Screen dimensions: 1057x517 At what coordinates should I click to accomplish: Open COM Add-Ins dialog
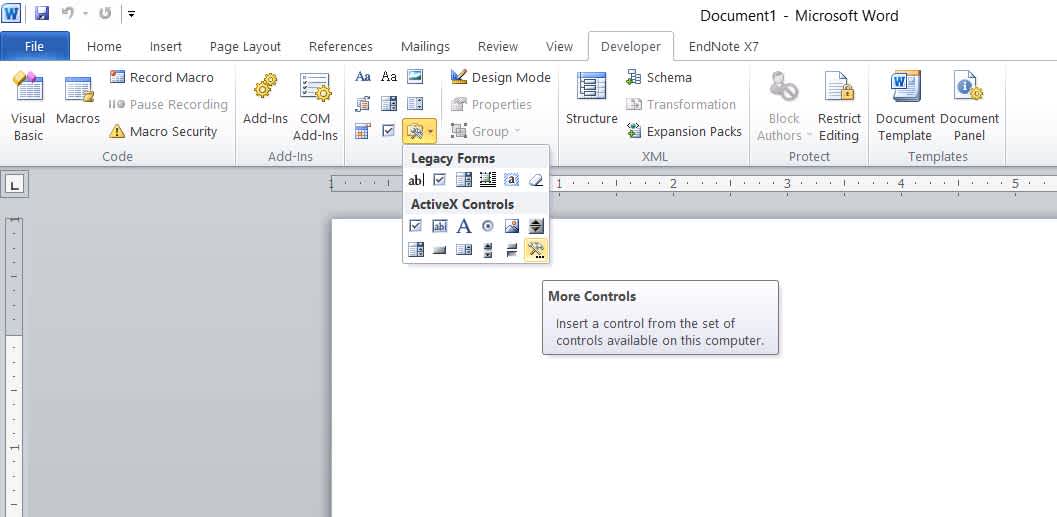315,107
